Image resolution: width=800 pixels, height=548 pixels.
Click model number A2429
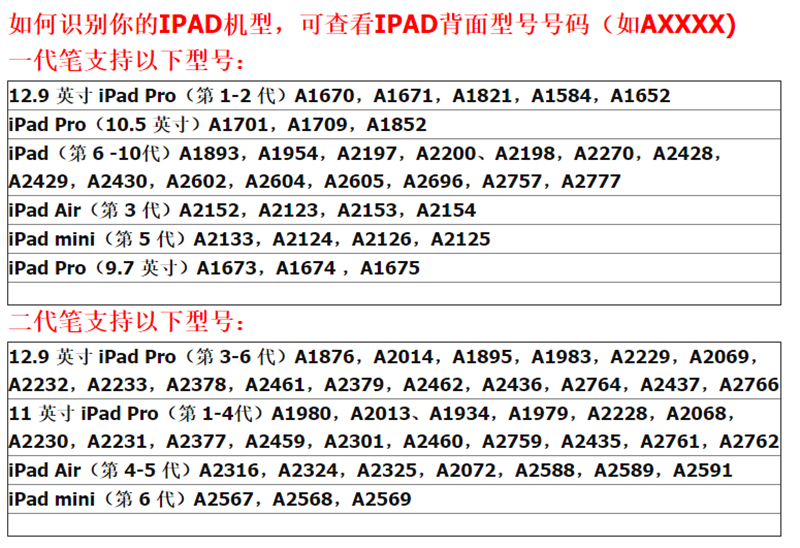pos(38,181)
